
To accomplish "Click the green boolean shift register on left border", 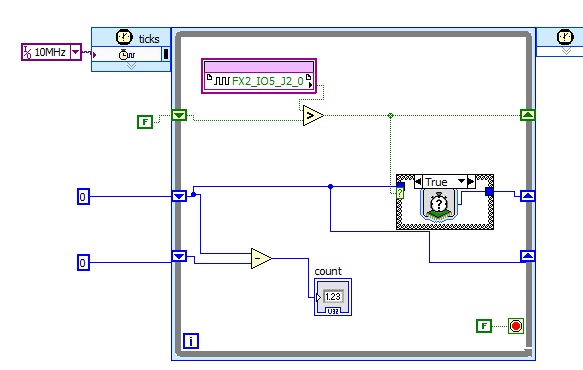I will [x=179, y=115].
